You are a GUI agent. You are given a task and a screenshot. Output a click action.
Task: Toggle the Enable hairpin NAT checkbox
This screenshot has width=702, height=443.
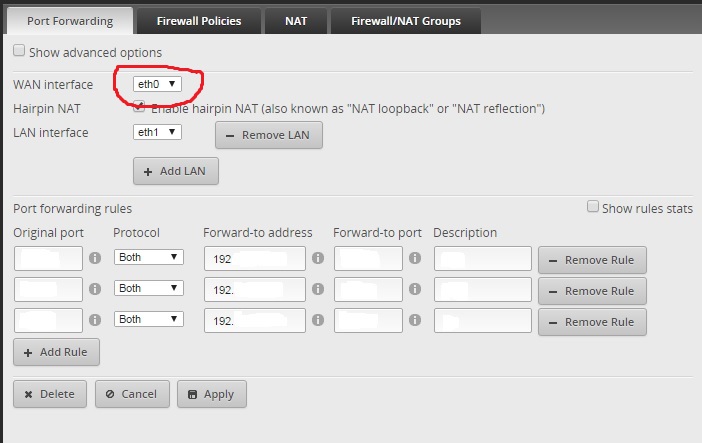[x=139, y=106]
